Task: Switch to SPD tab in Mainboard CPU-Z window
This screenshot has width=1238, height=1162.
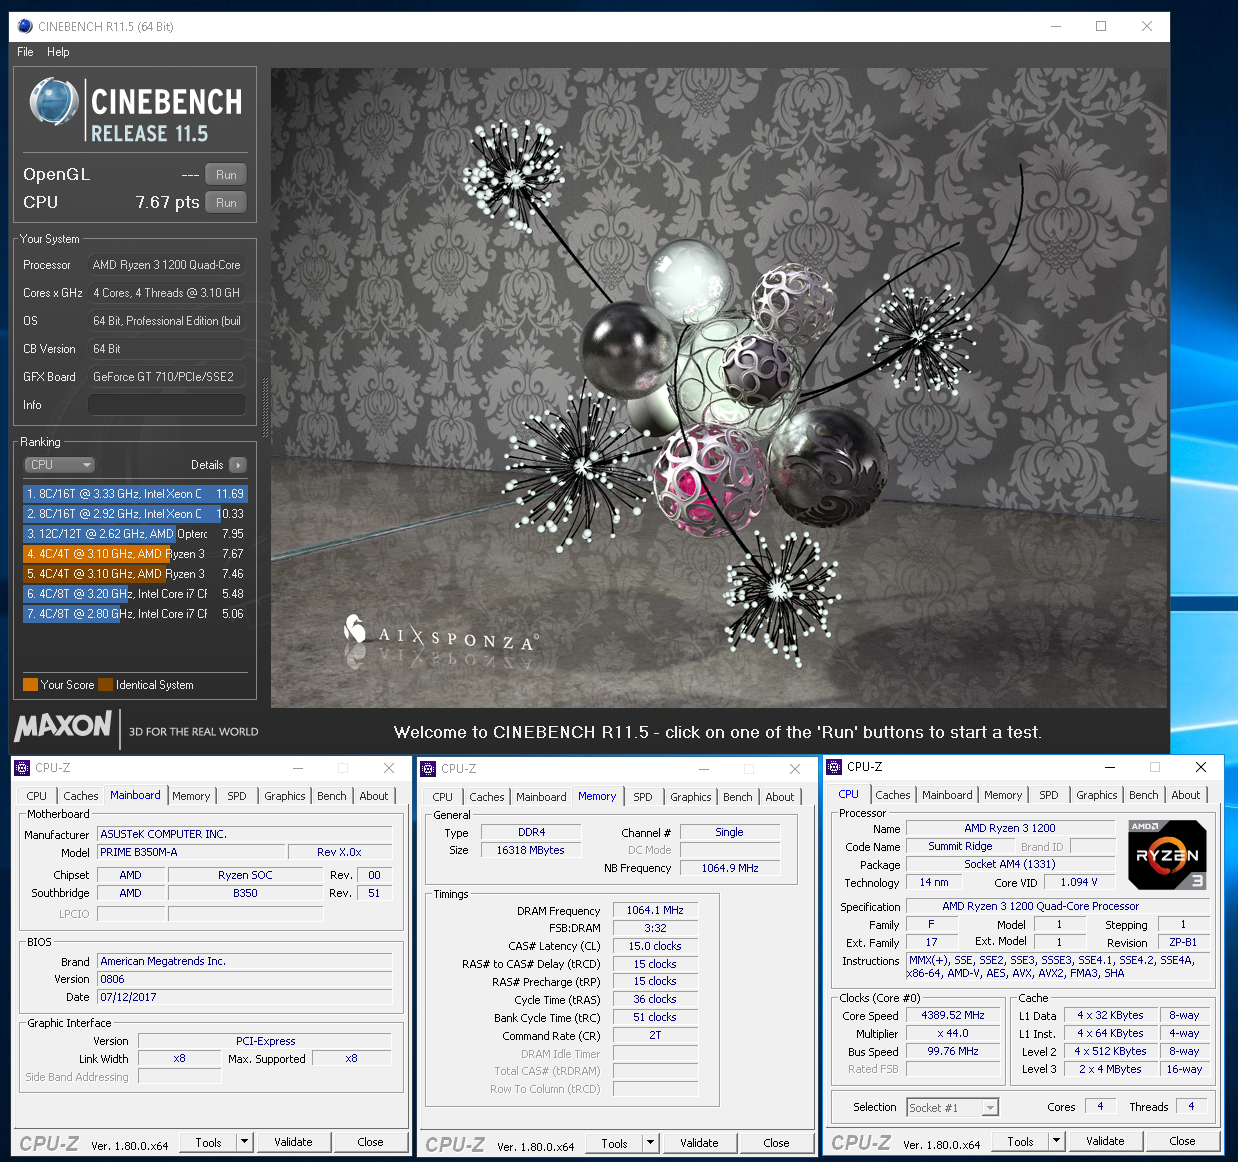Action: [x=237, y=796]
